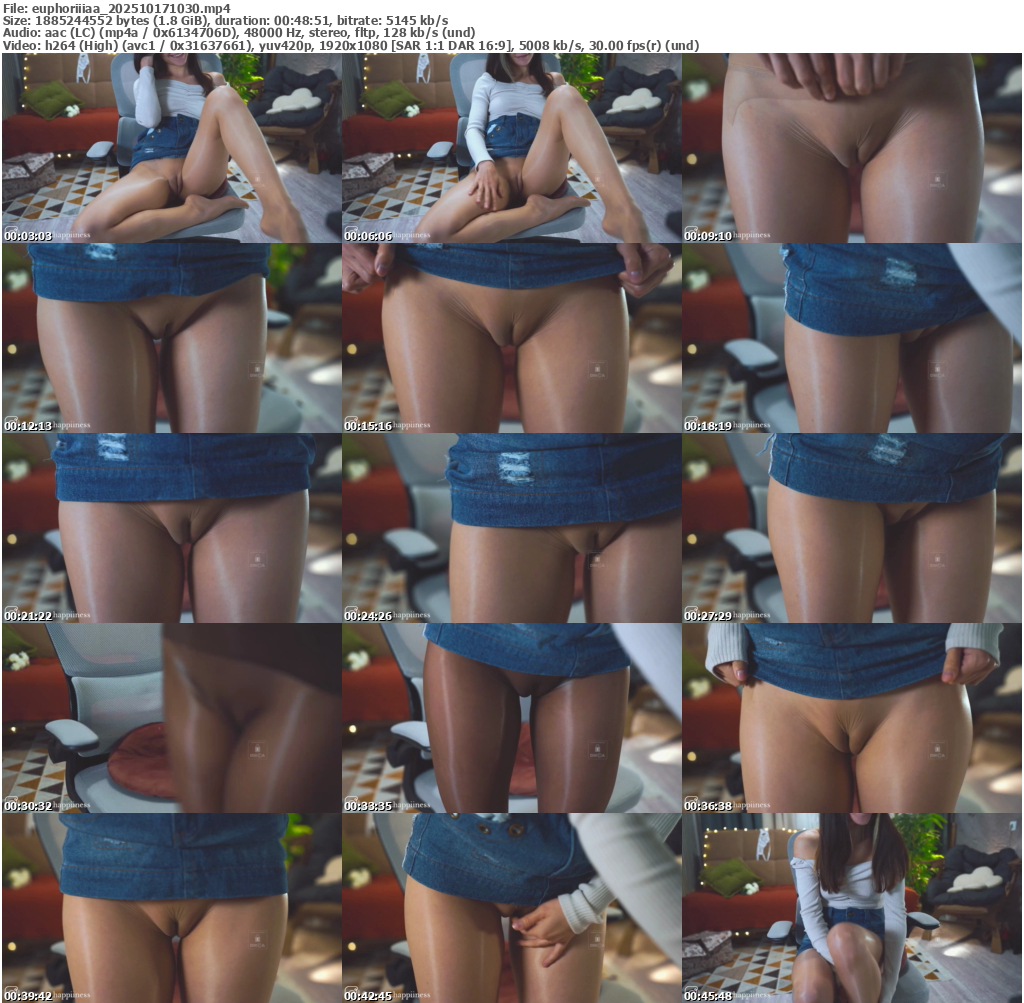Select the Size, duration and bitrate line

(x=225, y=21)
